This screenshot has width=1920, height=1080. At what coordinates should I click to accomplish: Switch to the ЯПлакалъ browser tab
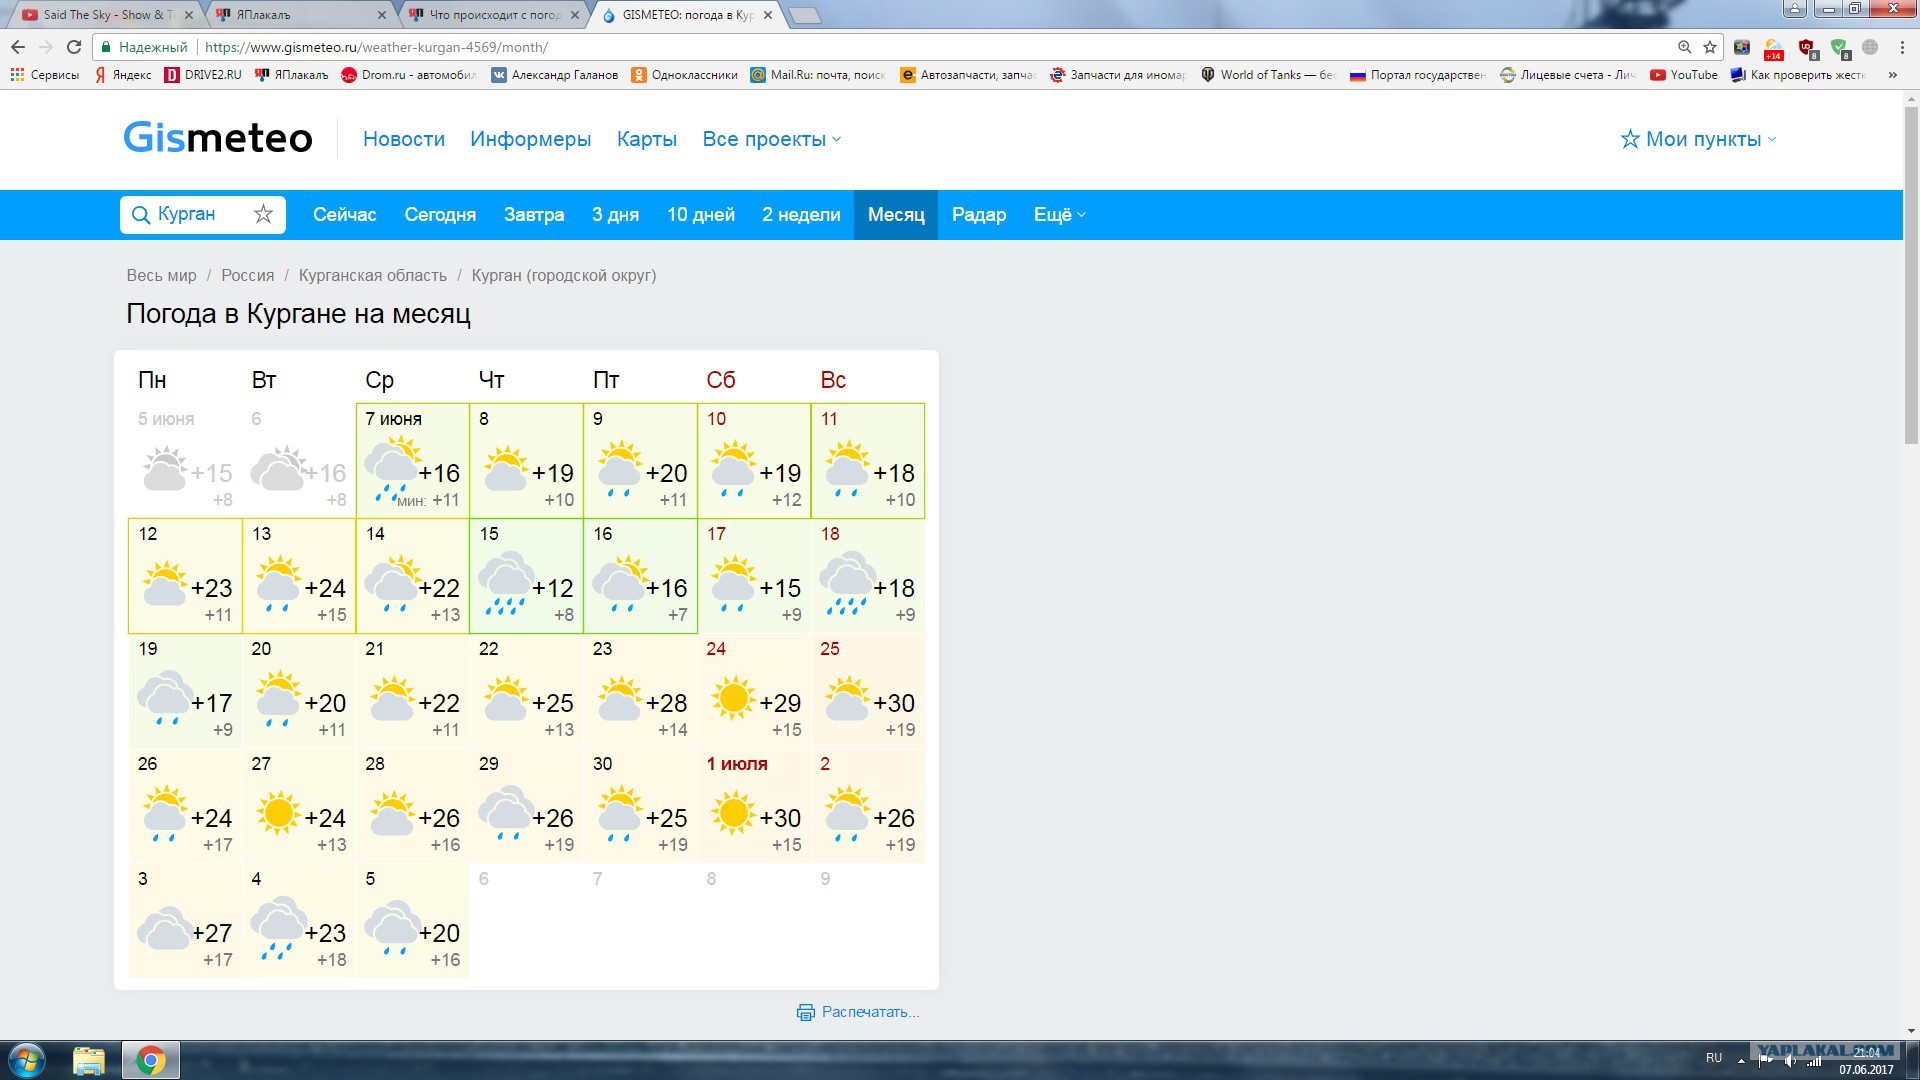(x=300, y=15)
